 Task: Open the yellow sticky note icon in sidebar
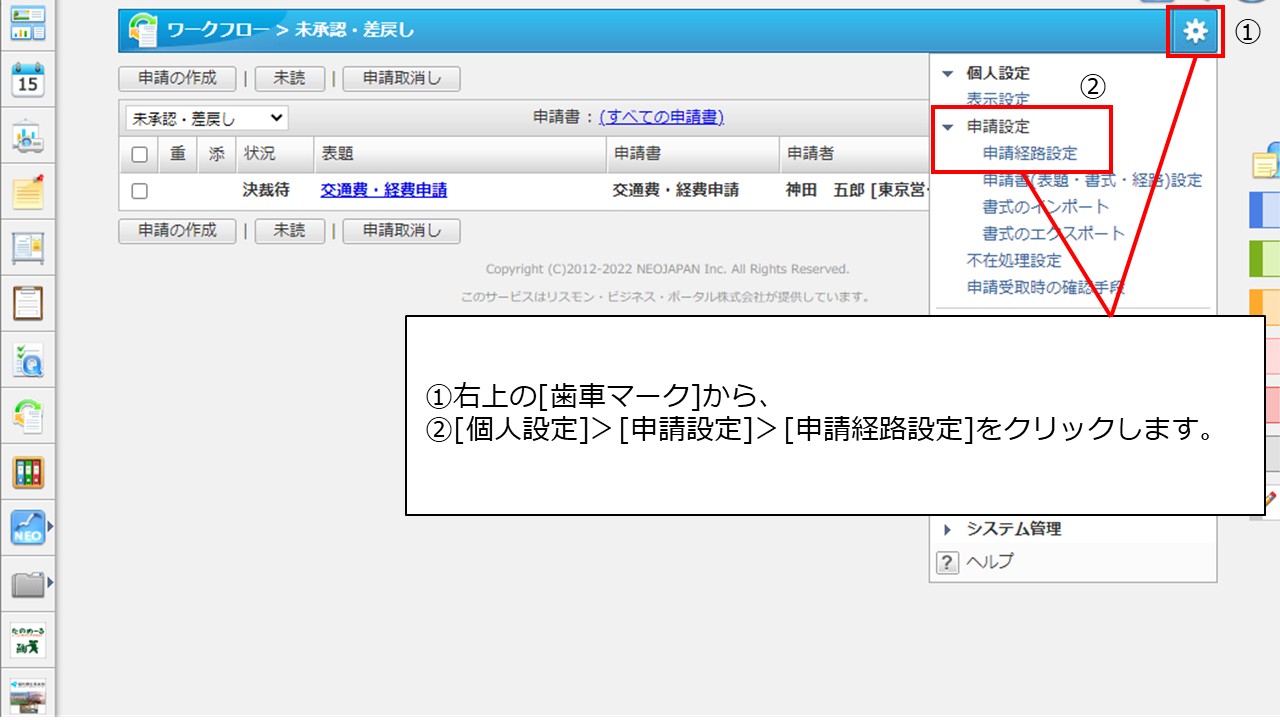click(28, 191)
